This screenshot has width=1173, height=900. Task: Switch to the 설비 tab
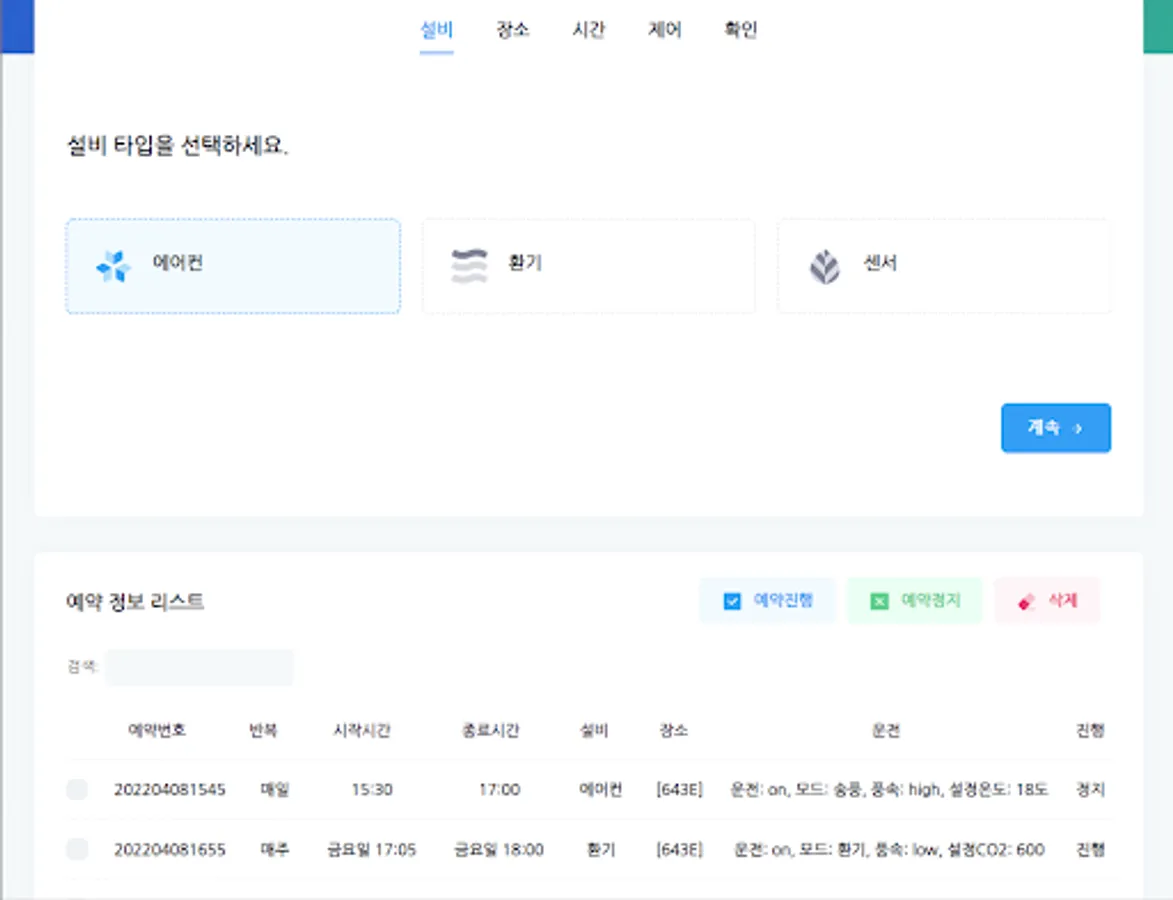coord(435,29)
